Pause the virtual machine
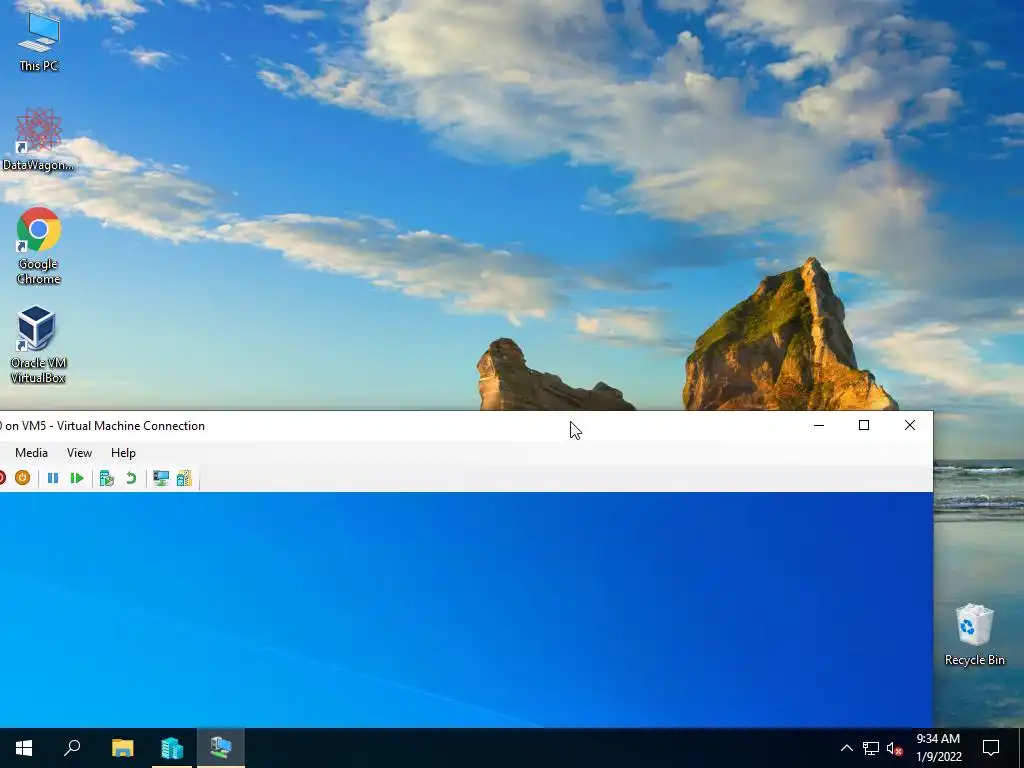This screenshot has width=1024, height=768. click(53, 478)
